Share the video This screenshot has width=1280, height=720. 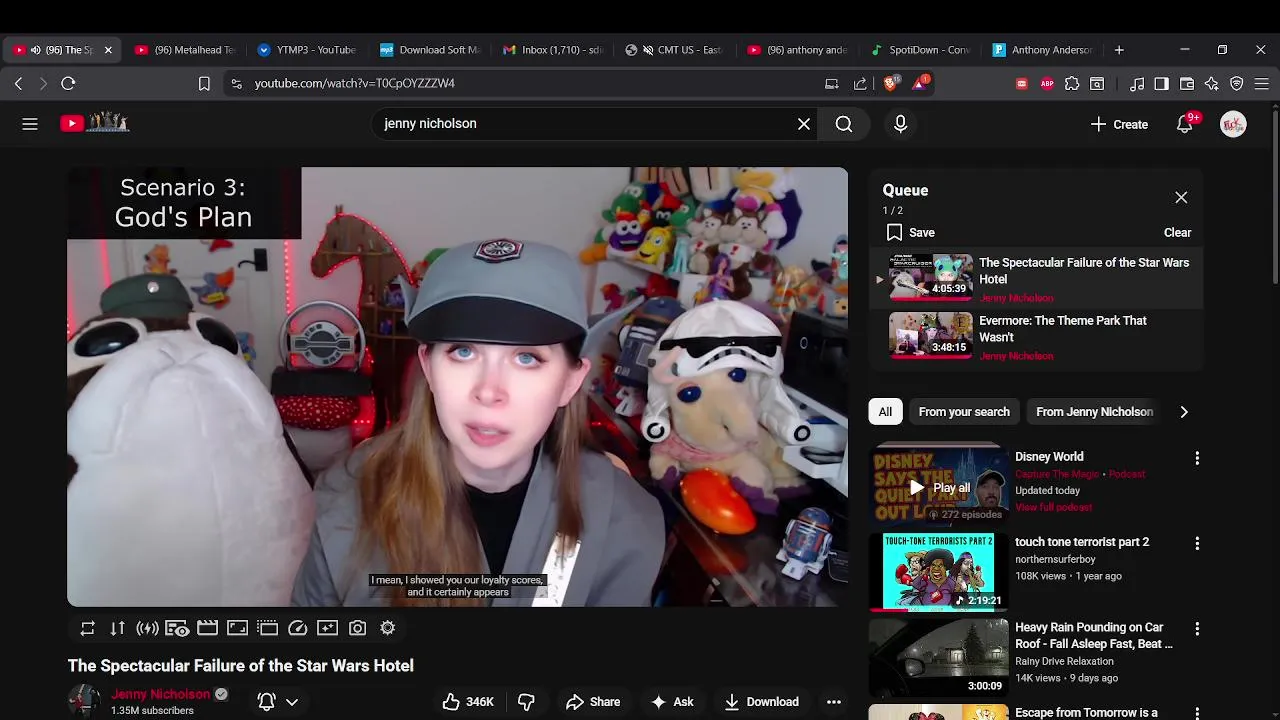click(x=593, y=702)
